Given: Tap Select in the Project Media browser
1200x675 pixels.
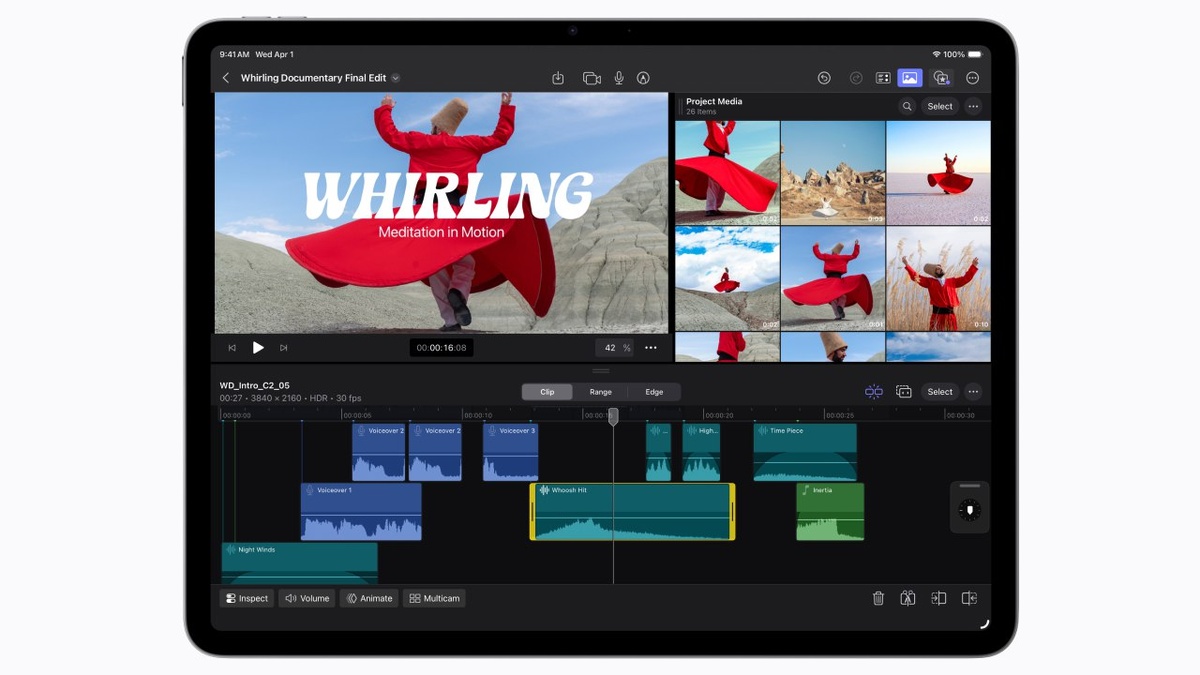Looking at the screenshot, I should click(940, 106).
